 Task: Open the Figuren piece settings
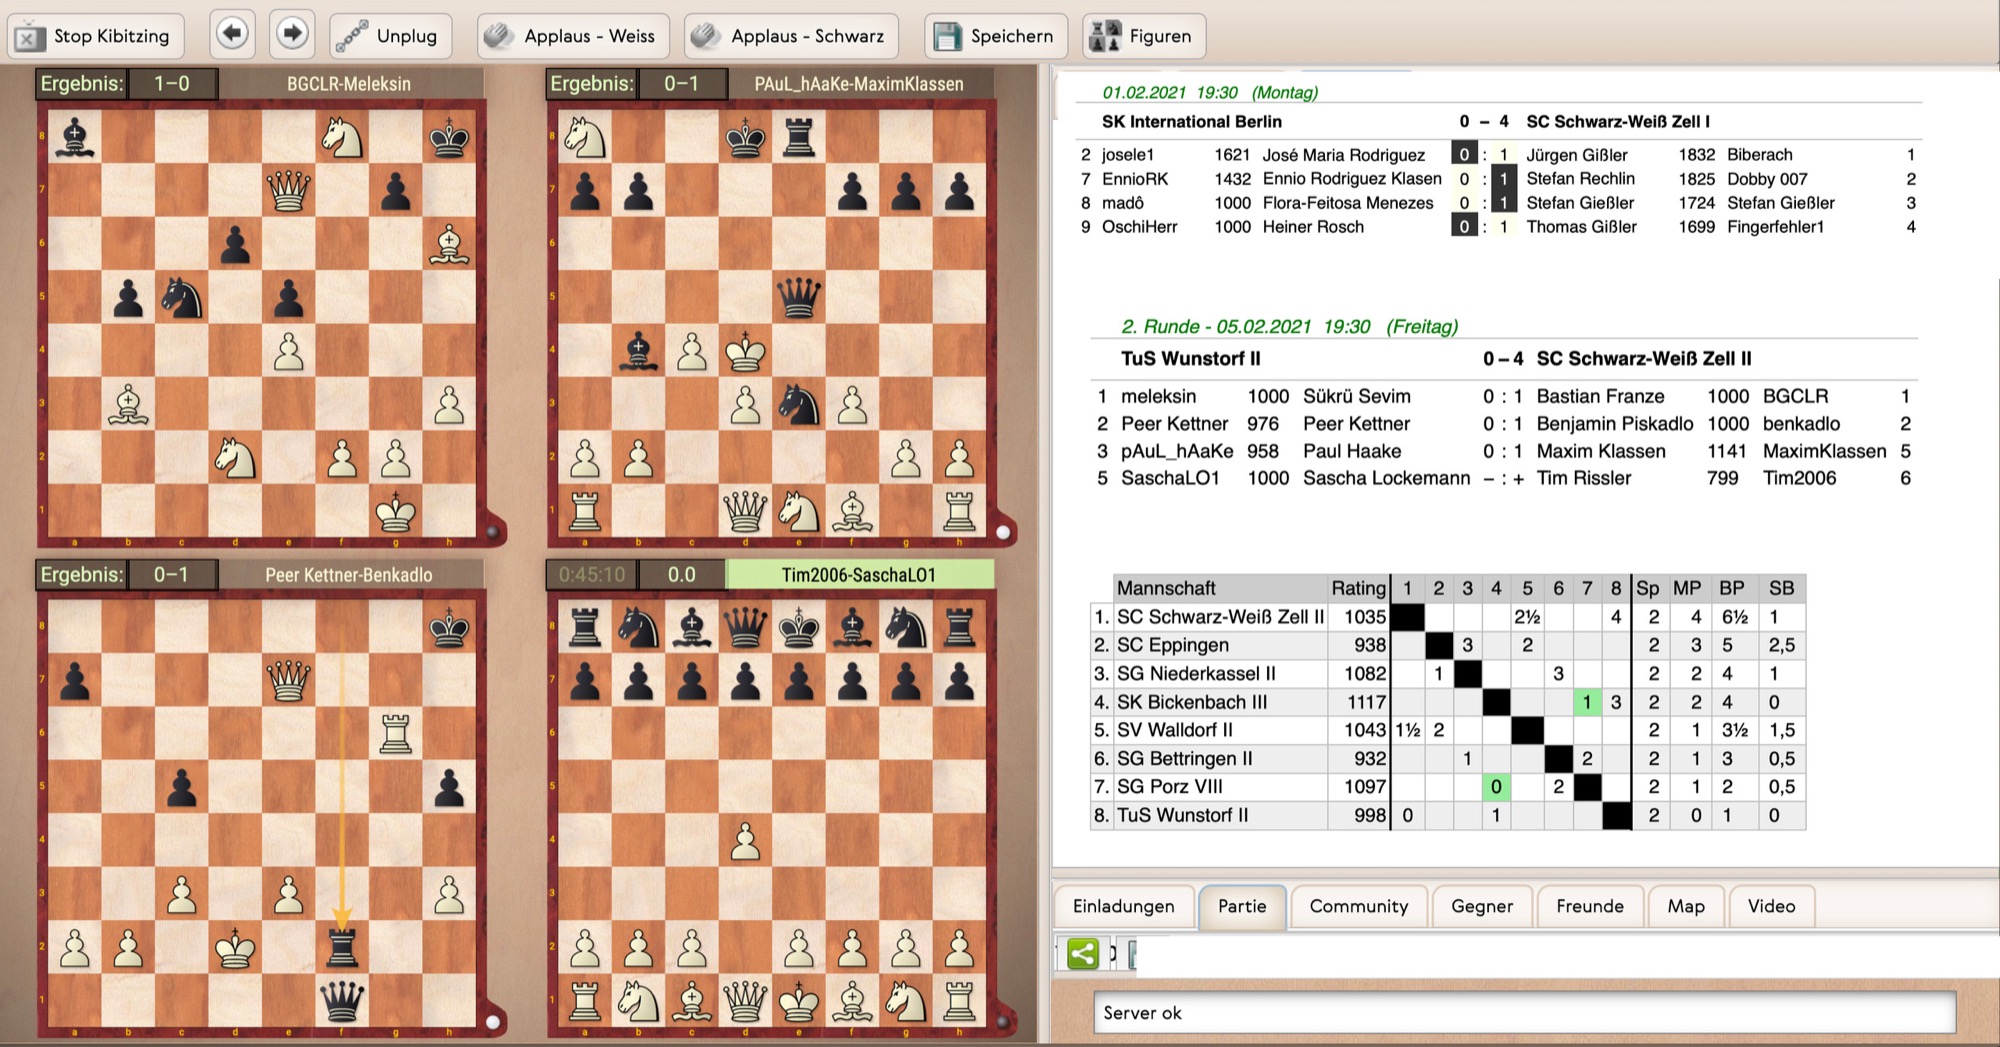click(1144, 36)
